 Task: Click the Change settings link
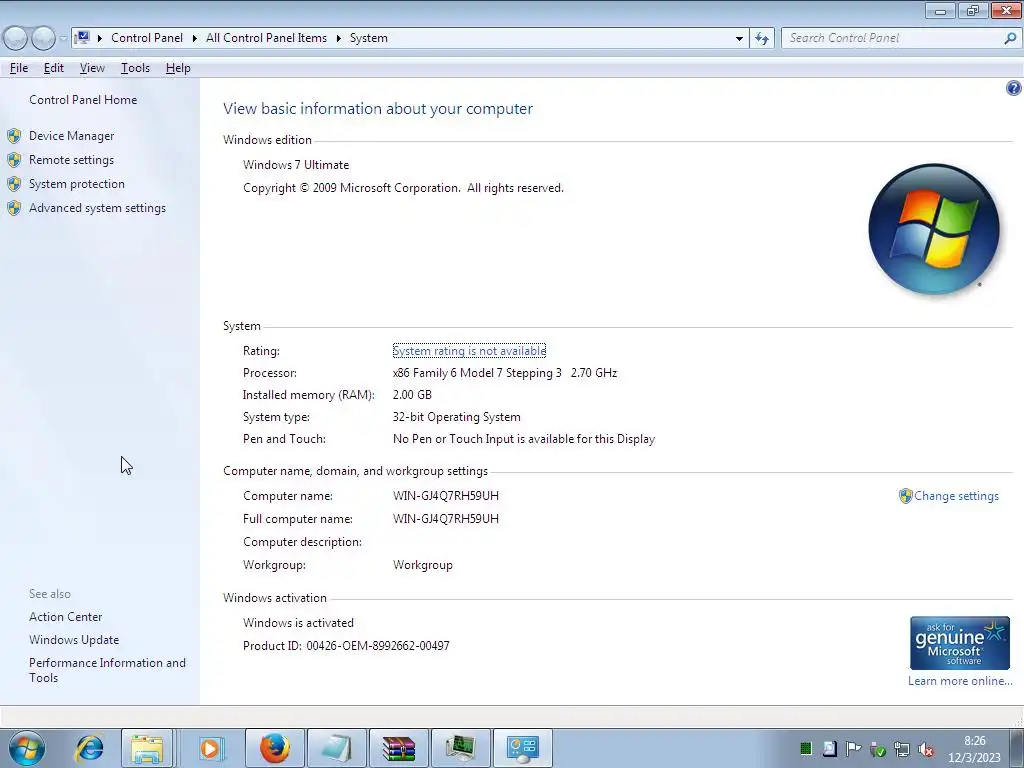[956, 496]
